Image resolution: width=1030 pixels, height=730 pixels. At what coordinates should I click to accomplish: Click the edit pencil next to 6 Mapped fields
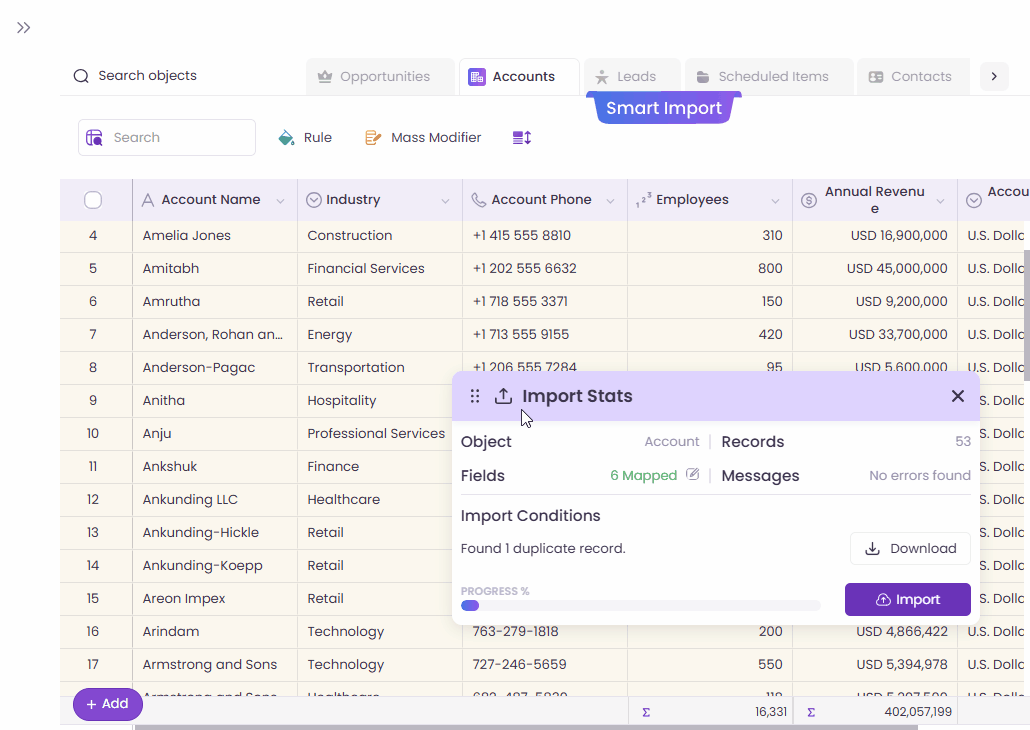(x=692, y=475)
